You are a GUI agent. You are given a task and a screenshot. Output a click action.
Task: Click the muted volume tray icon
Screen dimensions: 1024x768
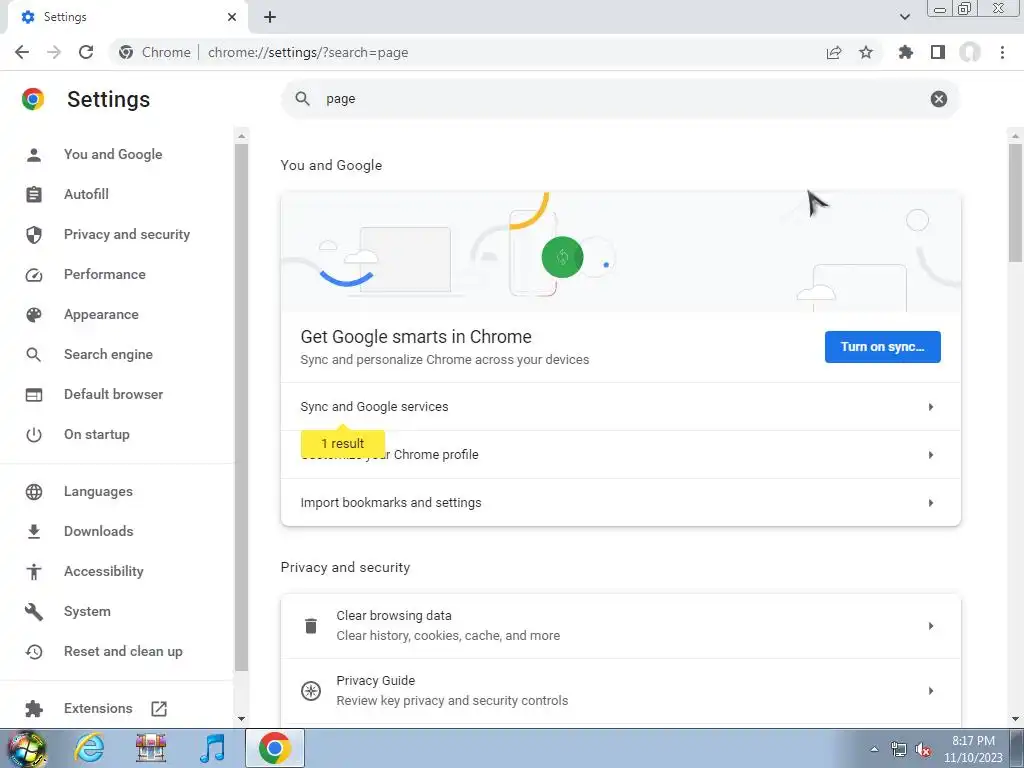(x=923, y=750)
